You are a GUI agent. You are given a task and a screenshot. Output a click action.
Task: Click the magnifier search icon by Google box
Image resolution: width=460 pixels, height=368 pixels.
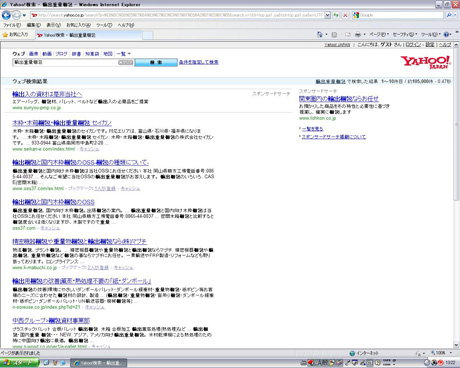click(449, 15)
